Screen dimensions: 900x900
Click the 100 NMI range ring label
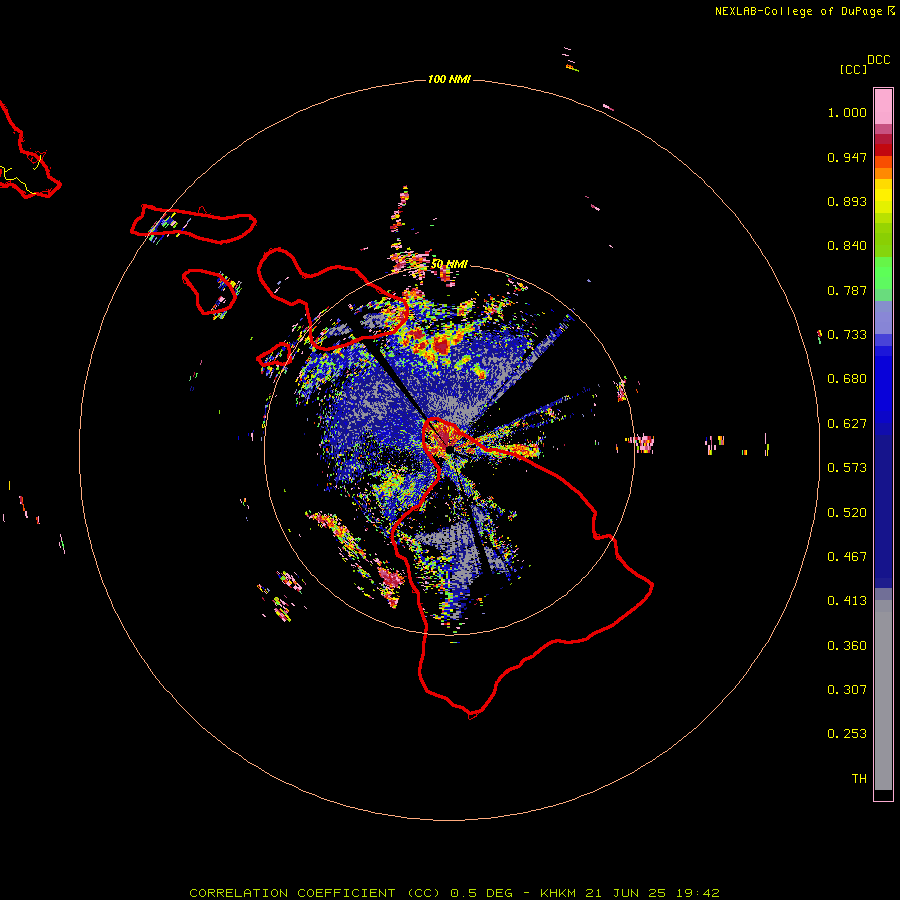click(449, 79)
